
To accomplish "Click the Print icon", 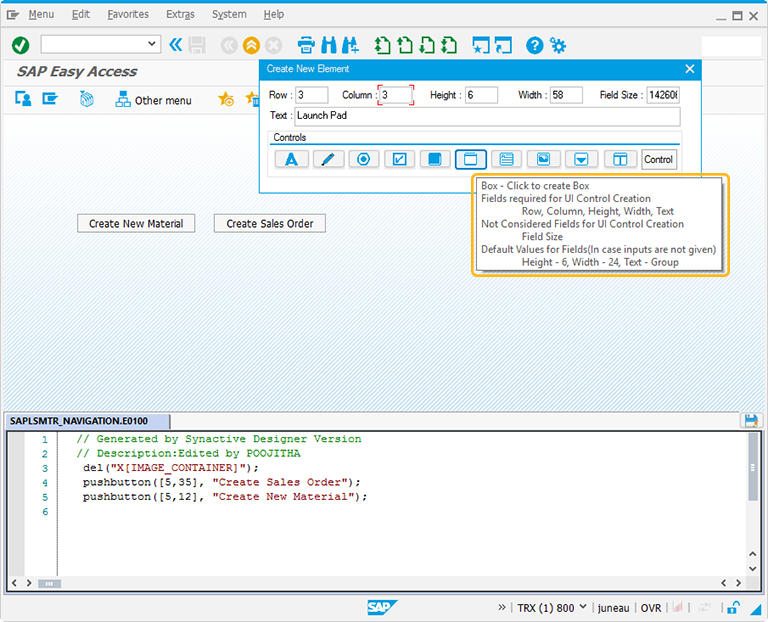I will click(x=306, y=46).
